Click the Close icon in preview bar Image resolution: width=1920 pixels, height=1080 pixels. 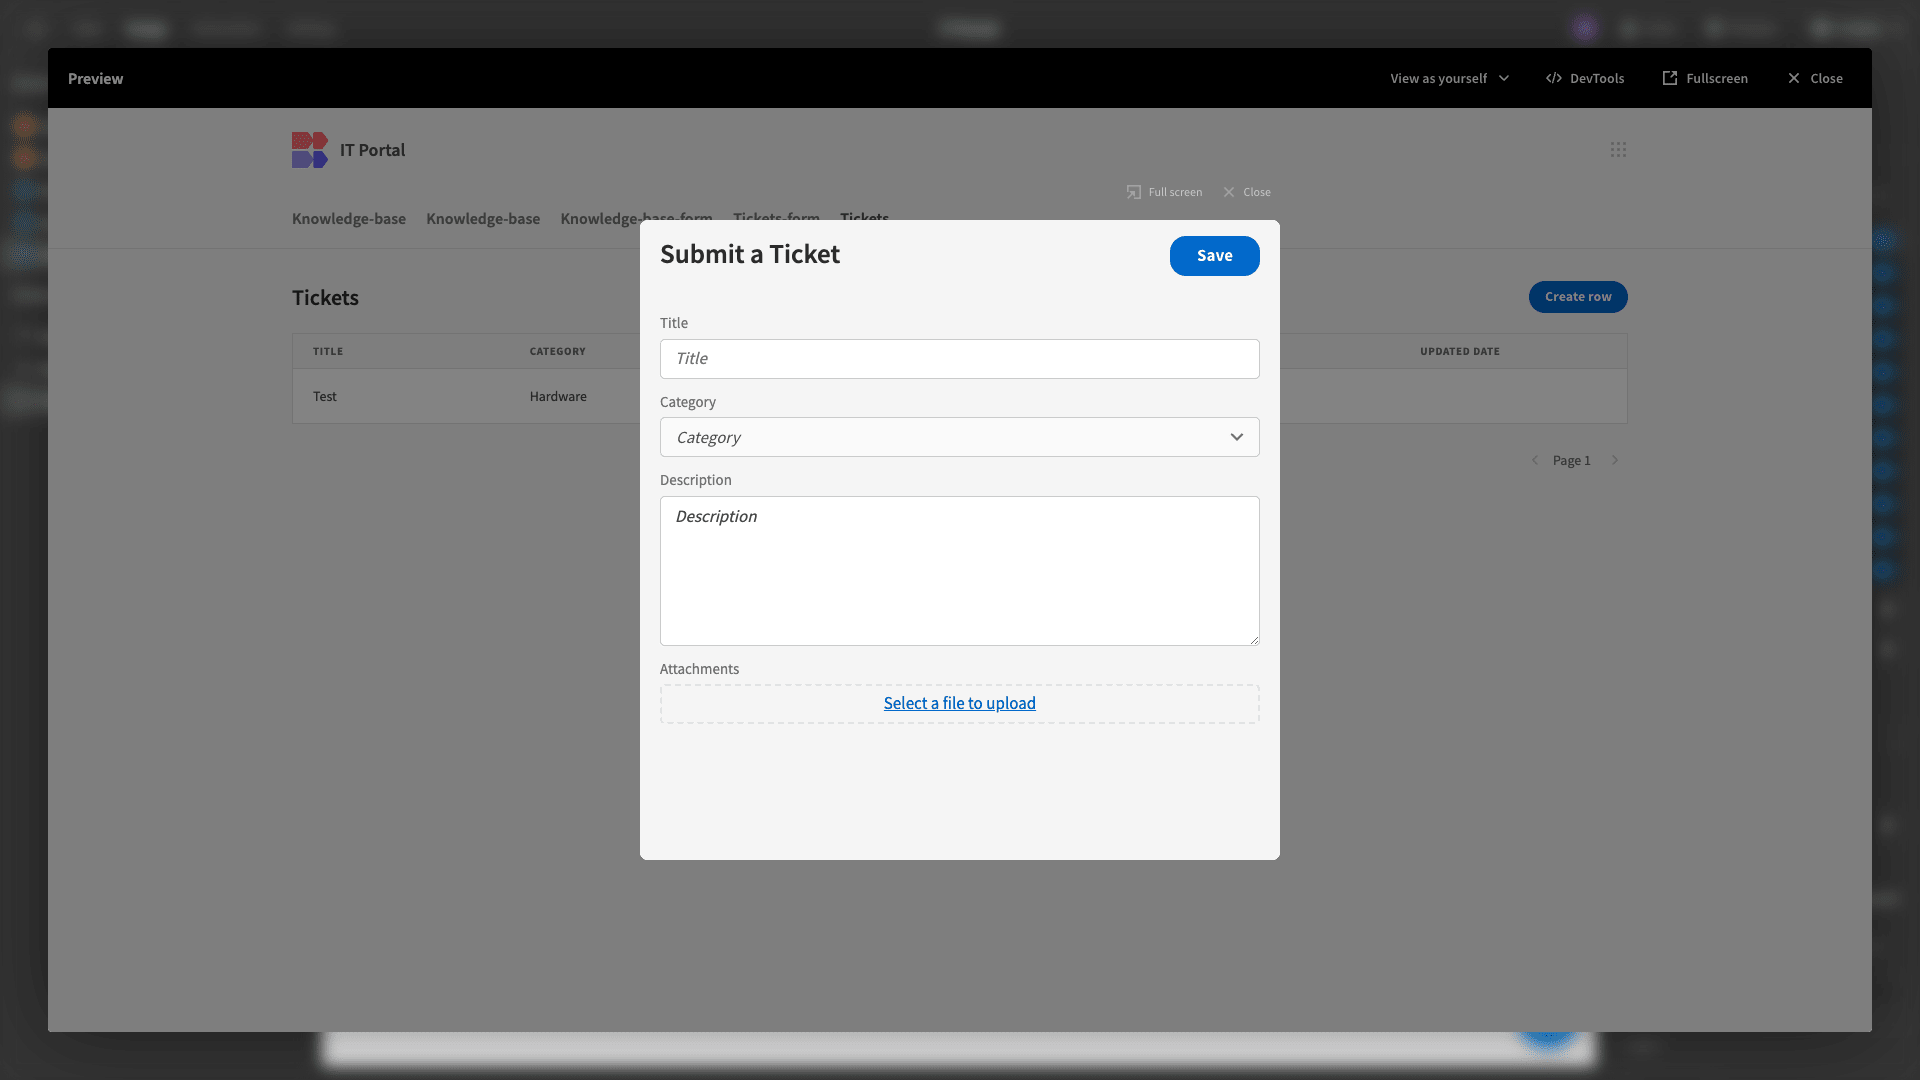(1793, 78)
